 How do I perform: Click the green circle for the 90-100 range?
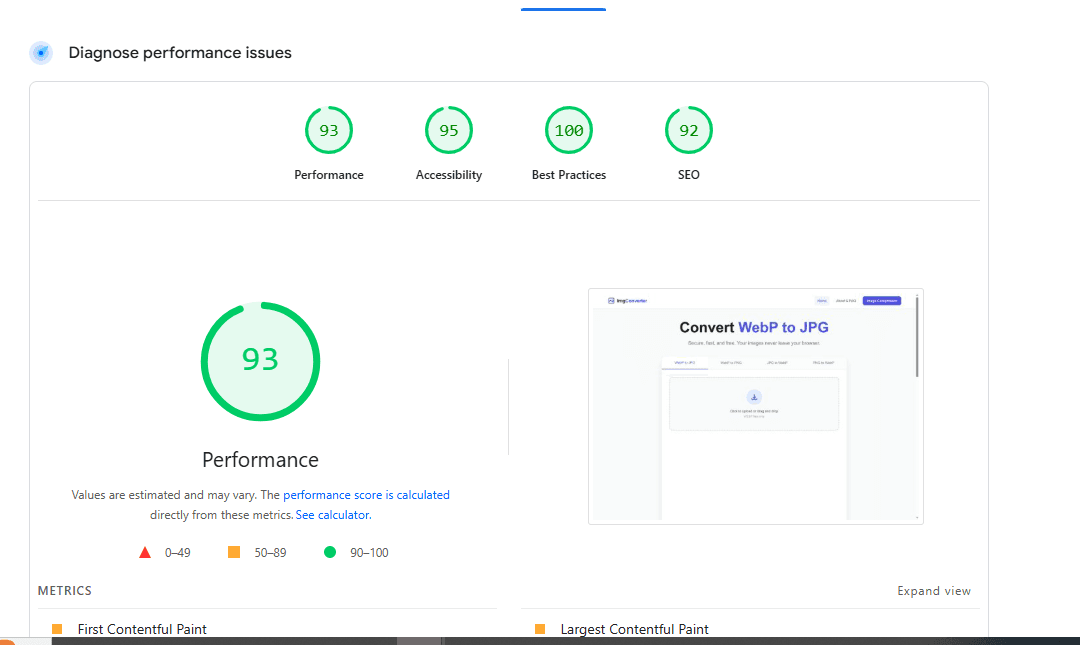[329, 551]
